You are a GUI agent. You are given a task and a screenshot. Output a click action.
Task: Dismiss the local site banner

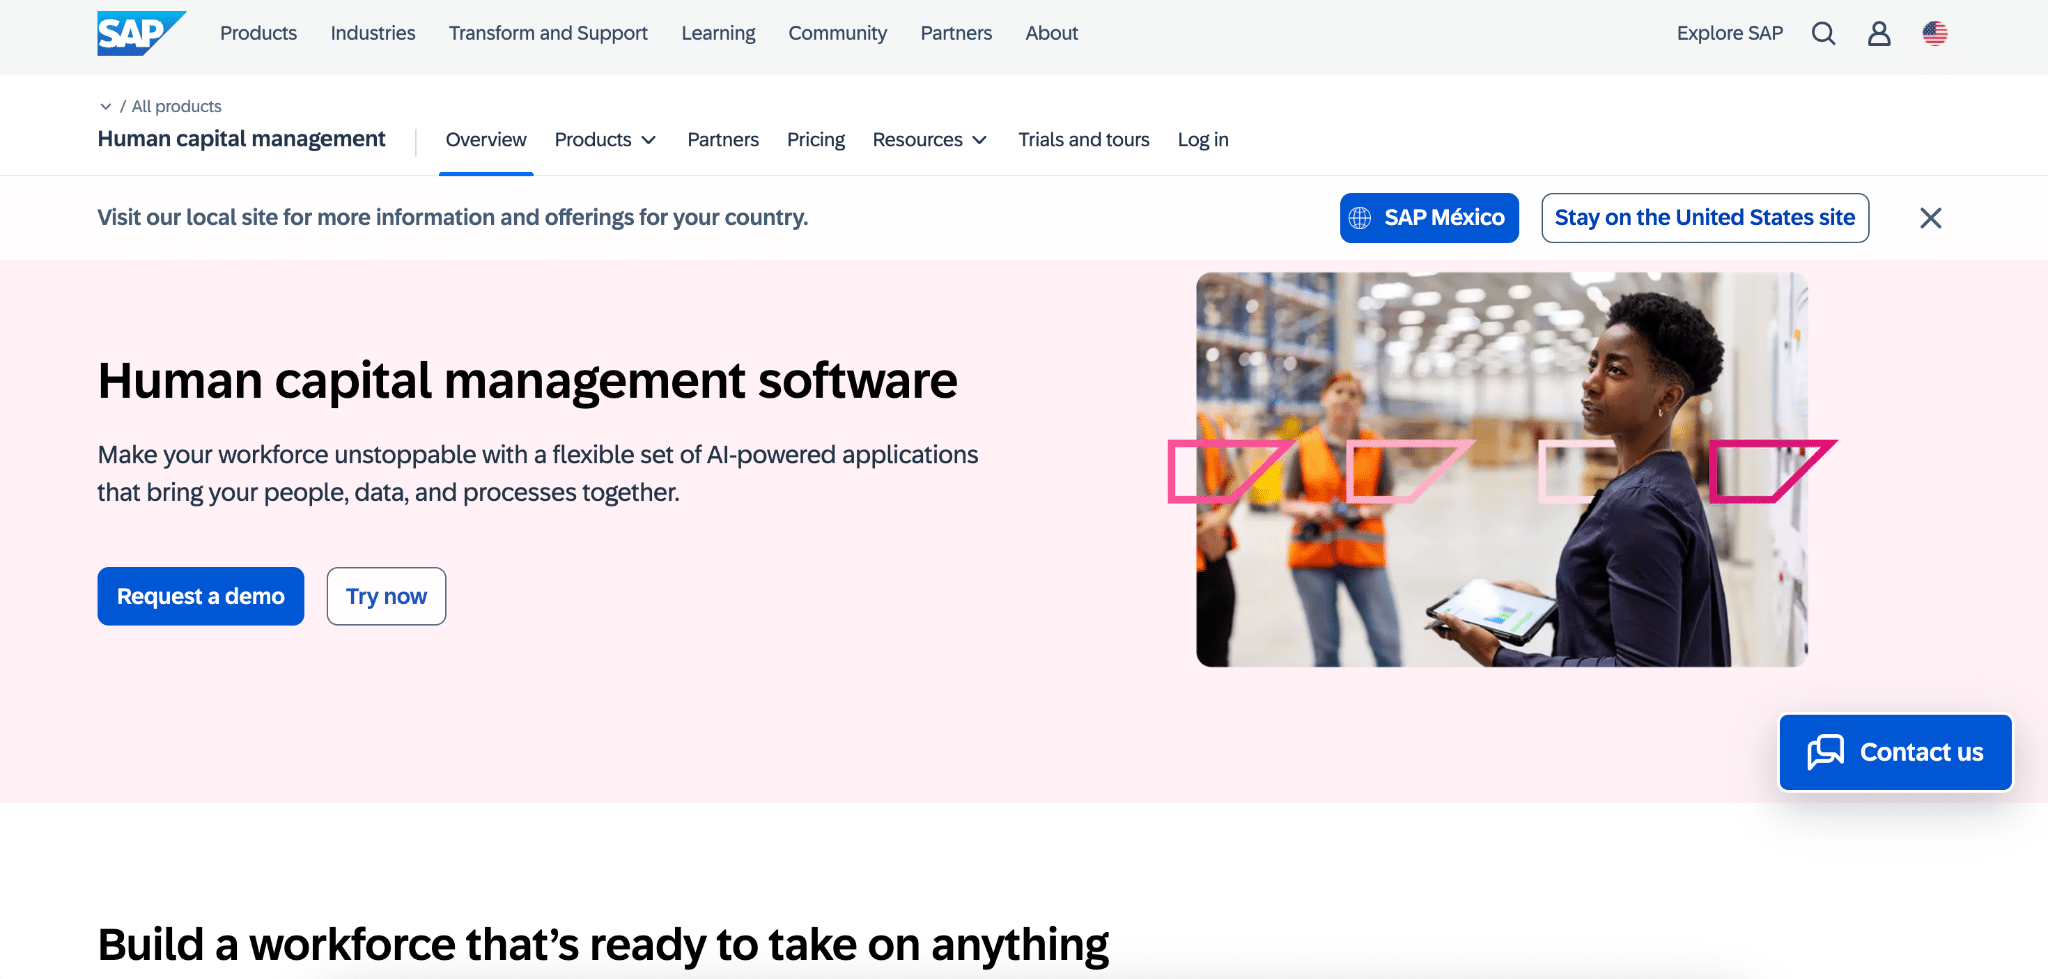click(x=1930, y=218)
